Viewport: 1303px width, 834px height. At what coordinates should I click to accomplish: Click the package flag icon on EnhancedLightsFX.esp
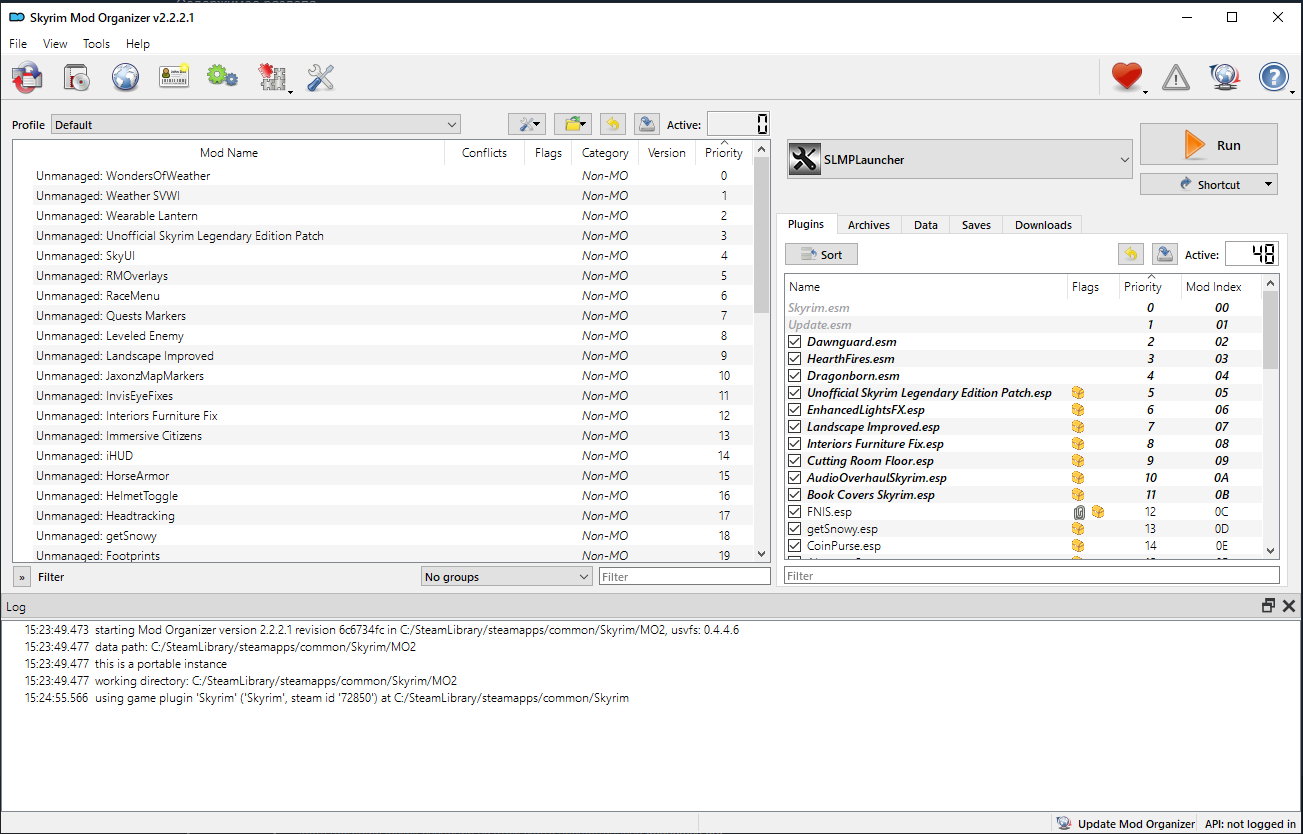point(1078,410)
